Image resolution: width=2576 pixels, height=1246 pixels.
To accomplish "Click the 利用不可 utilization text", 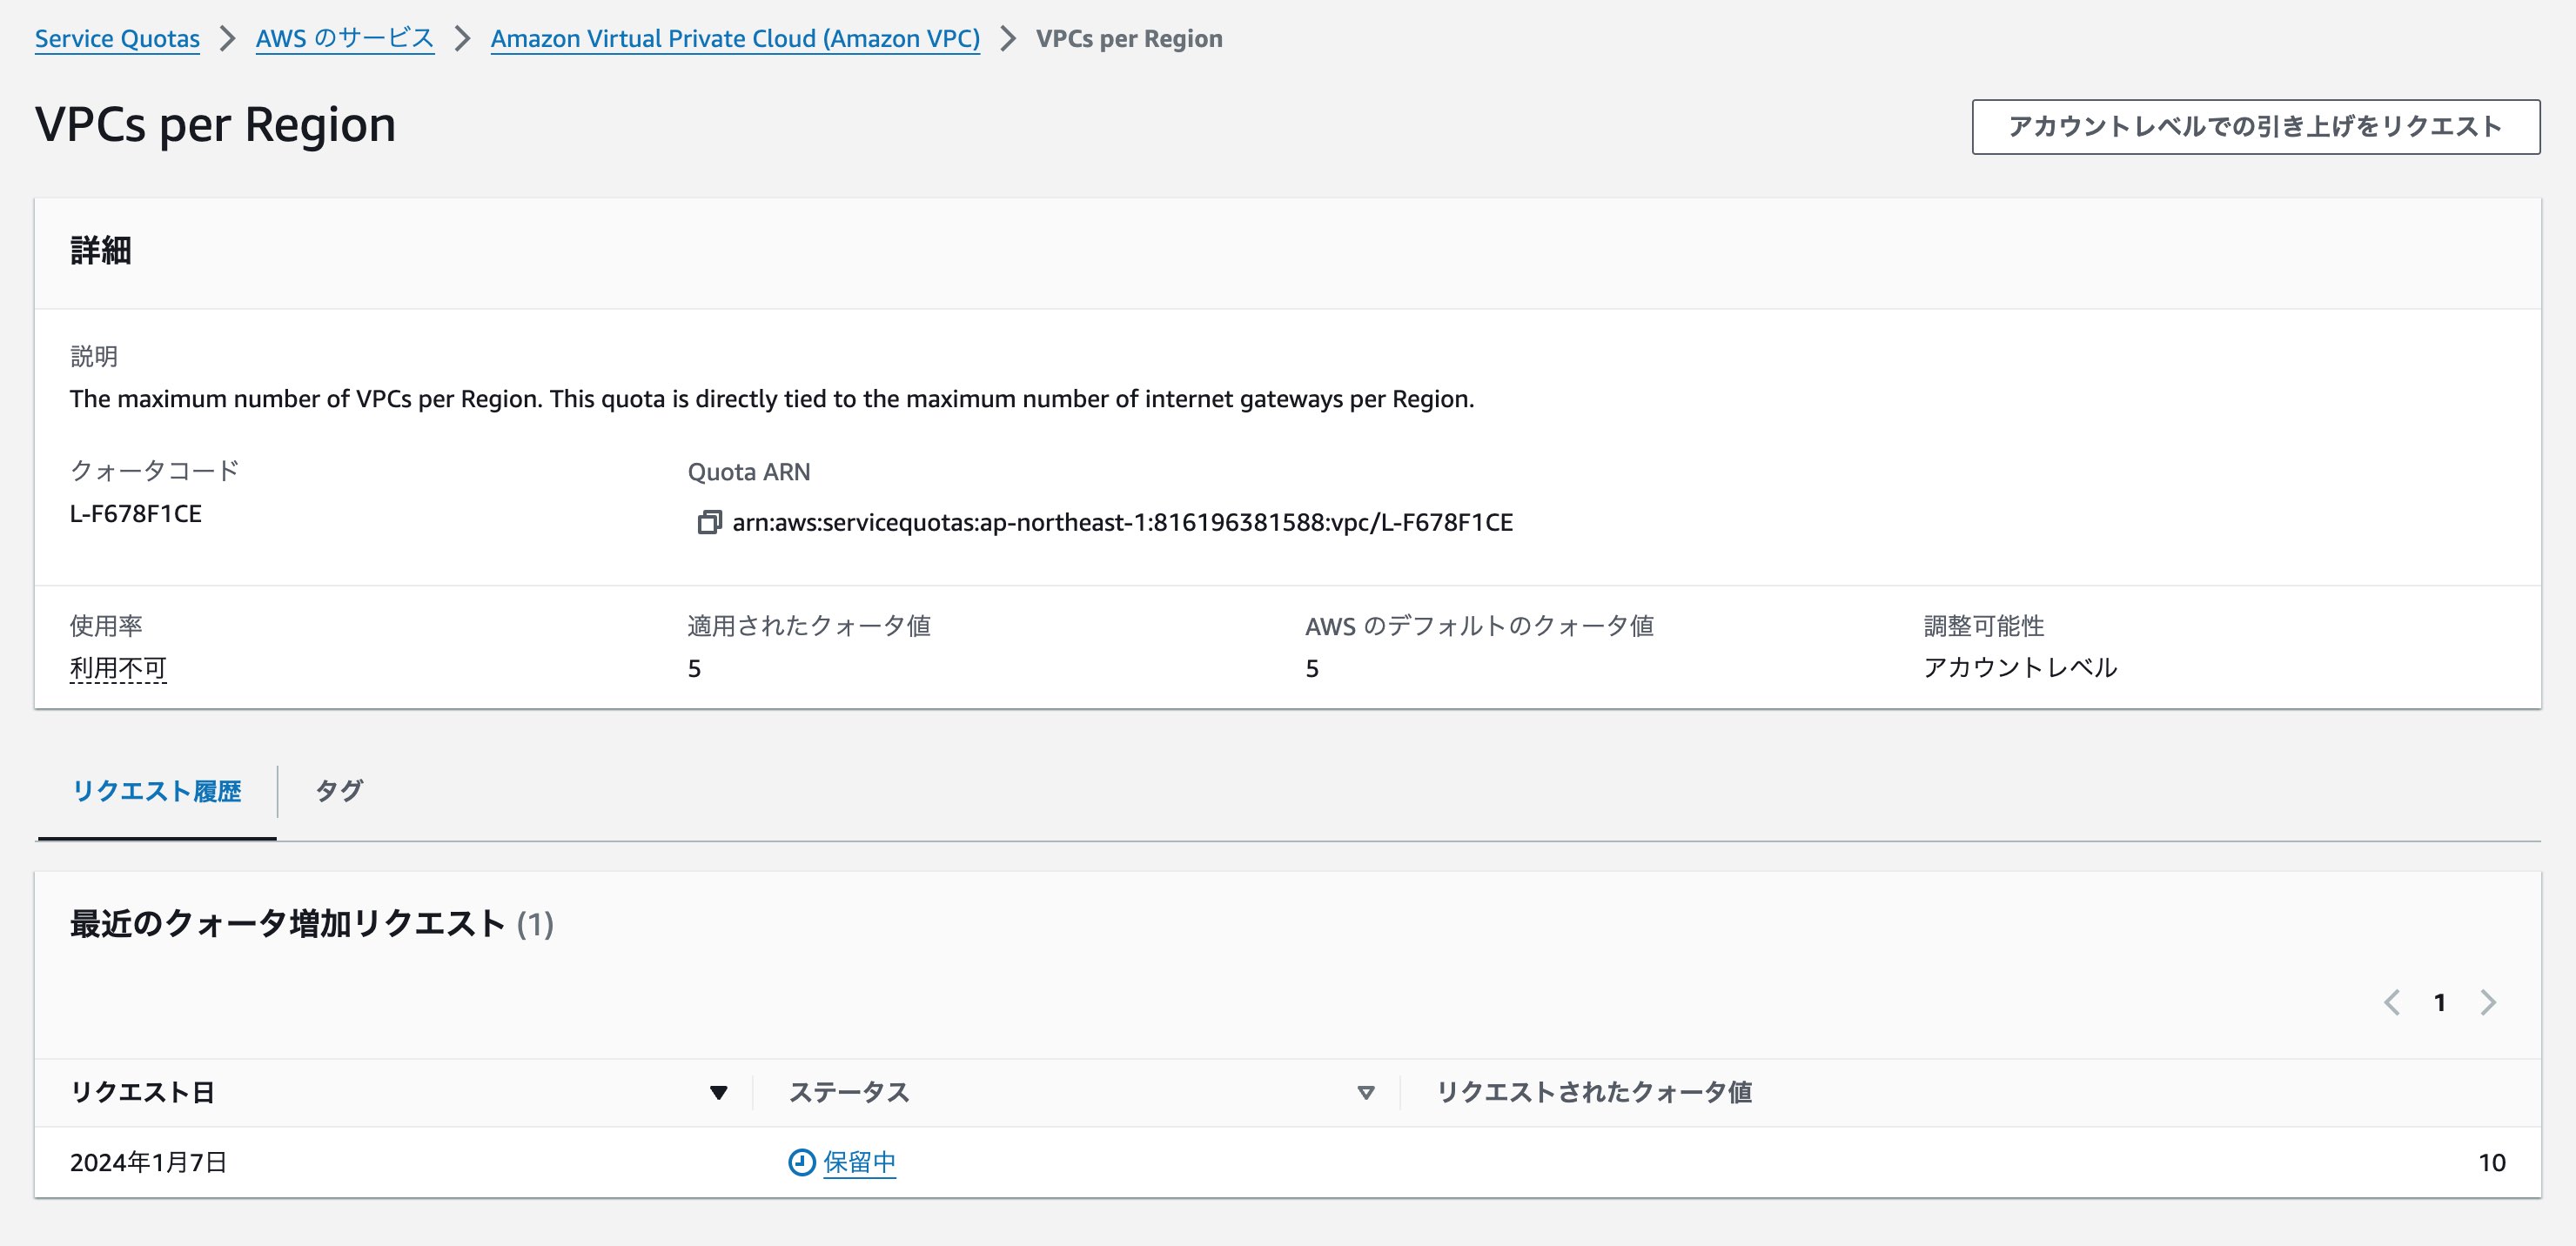I will (118, 668).
